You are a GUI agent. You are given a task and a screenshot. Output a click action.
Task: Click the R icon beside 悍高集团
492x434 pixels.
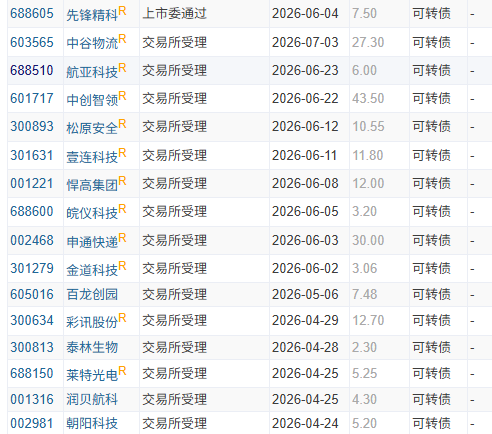click(x=122, y=181)
